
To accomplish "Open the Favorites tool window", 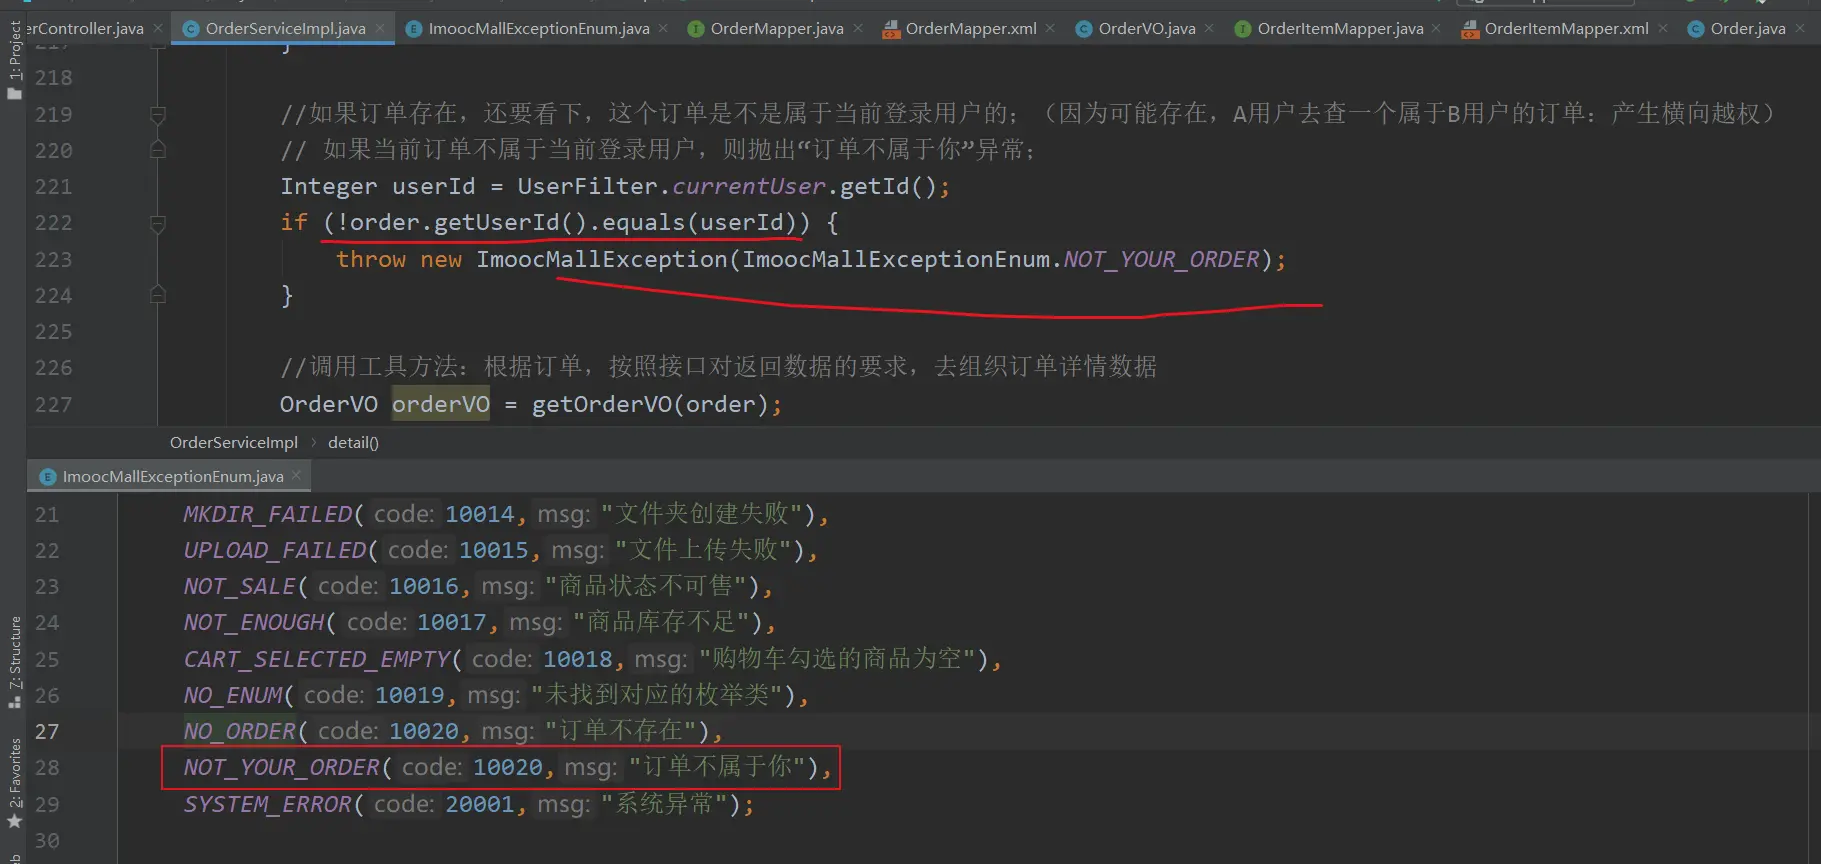I will (14, 783).
